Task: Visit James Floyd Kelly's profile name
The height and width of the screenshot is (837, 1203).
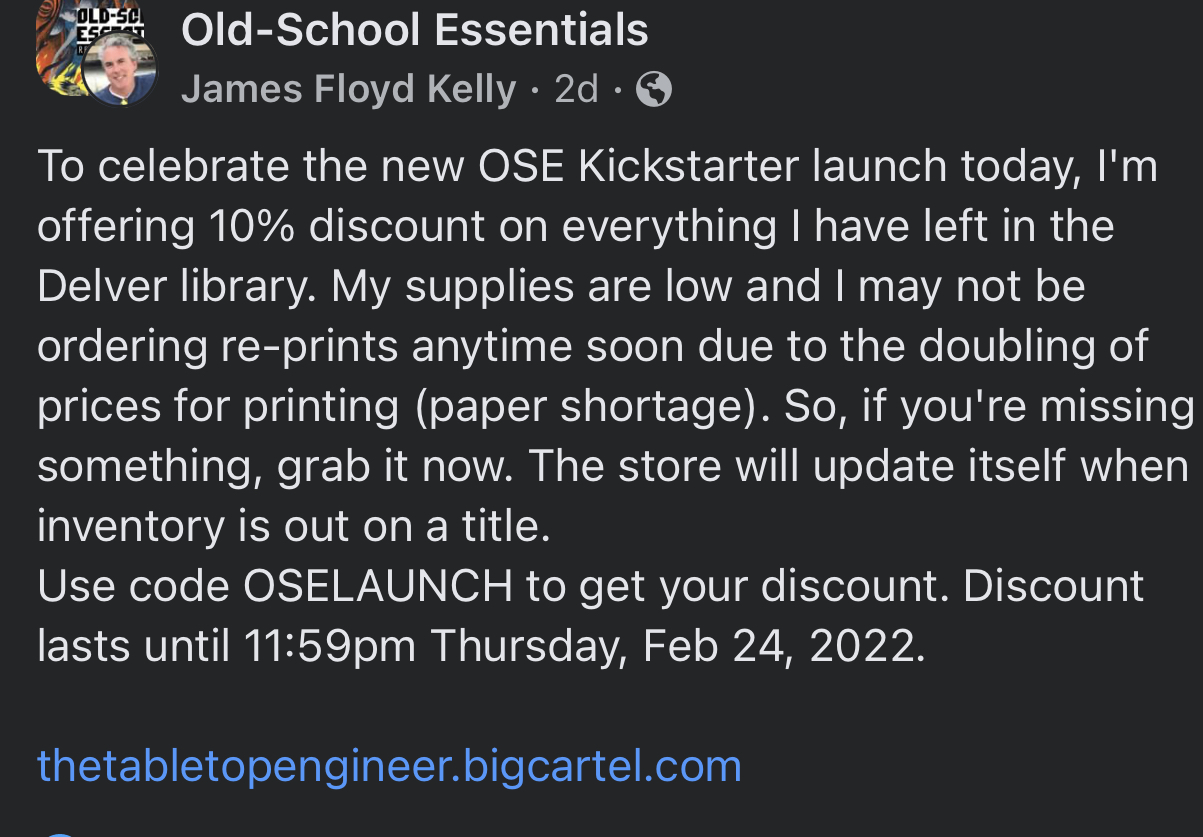Action: 348,90
